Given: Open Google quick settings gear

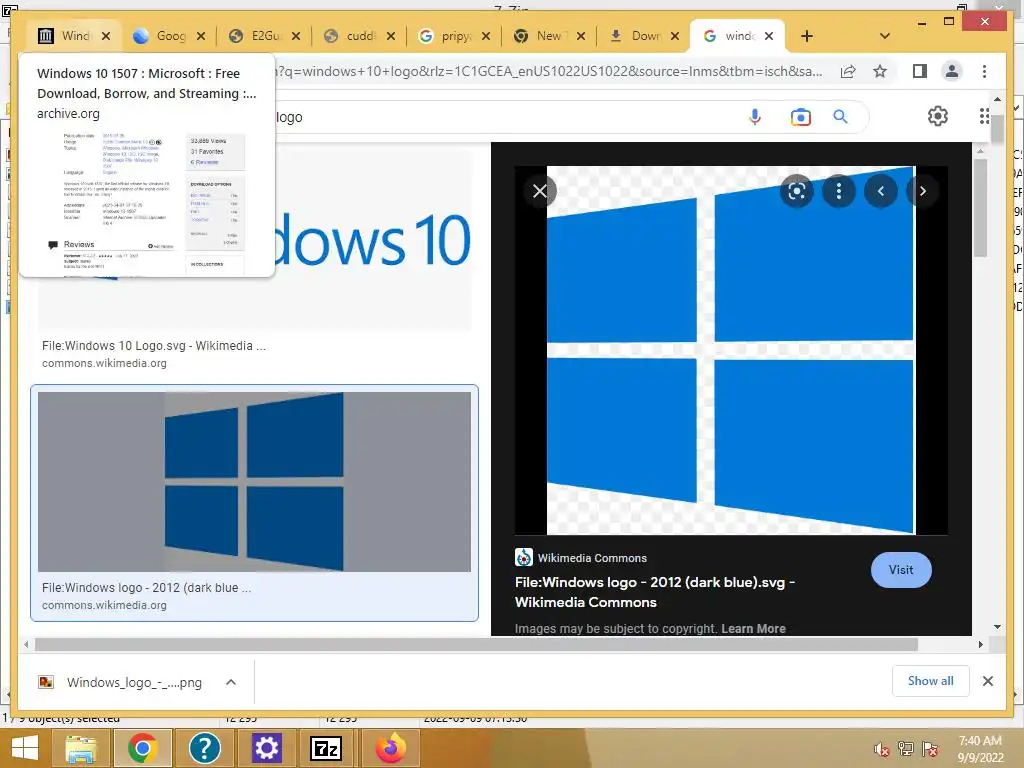Looking at the screenshot, I should pos(938,116).
